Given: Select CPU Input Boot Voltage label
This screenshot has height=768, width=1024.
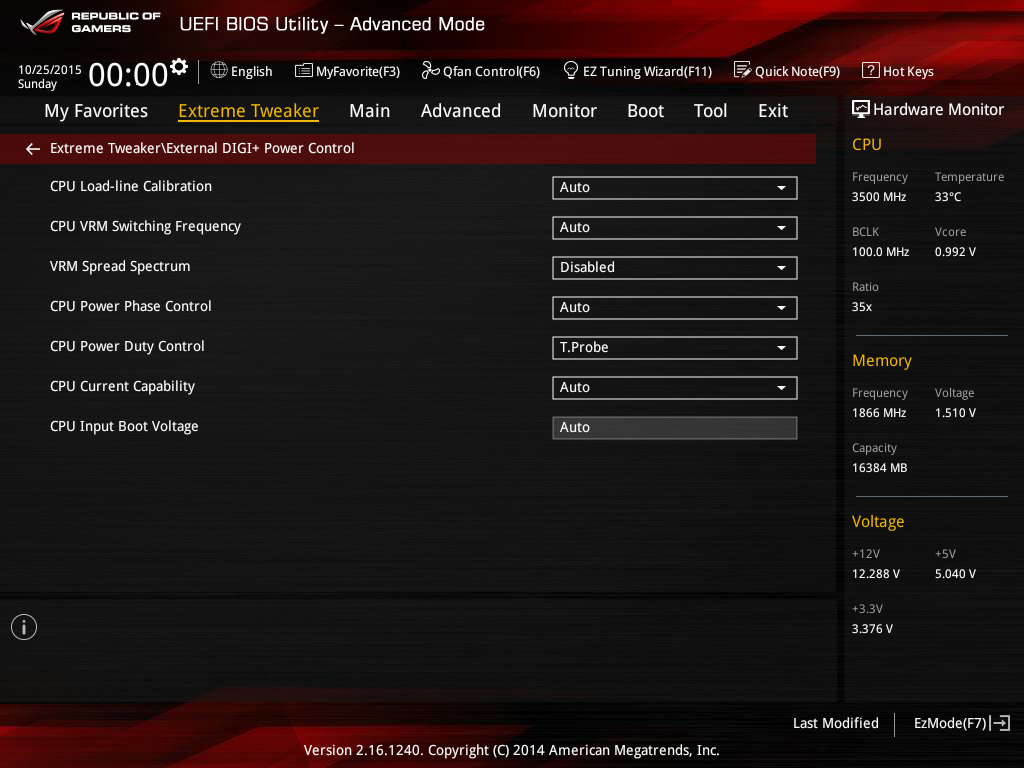Looking at the screenshot, I should click(124, 426).
